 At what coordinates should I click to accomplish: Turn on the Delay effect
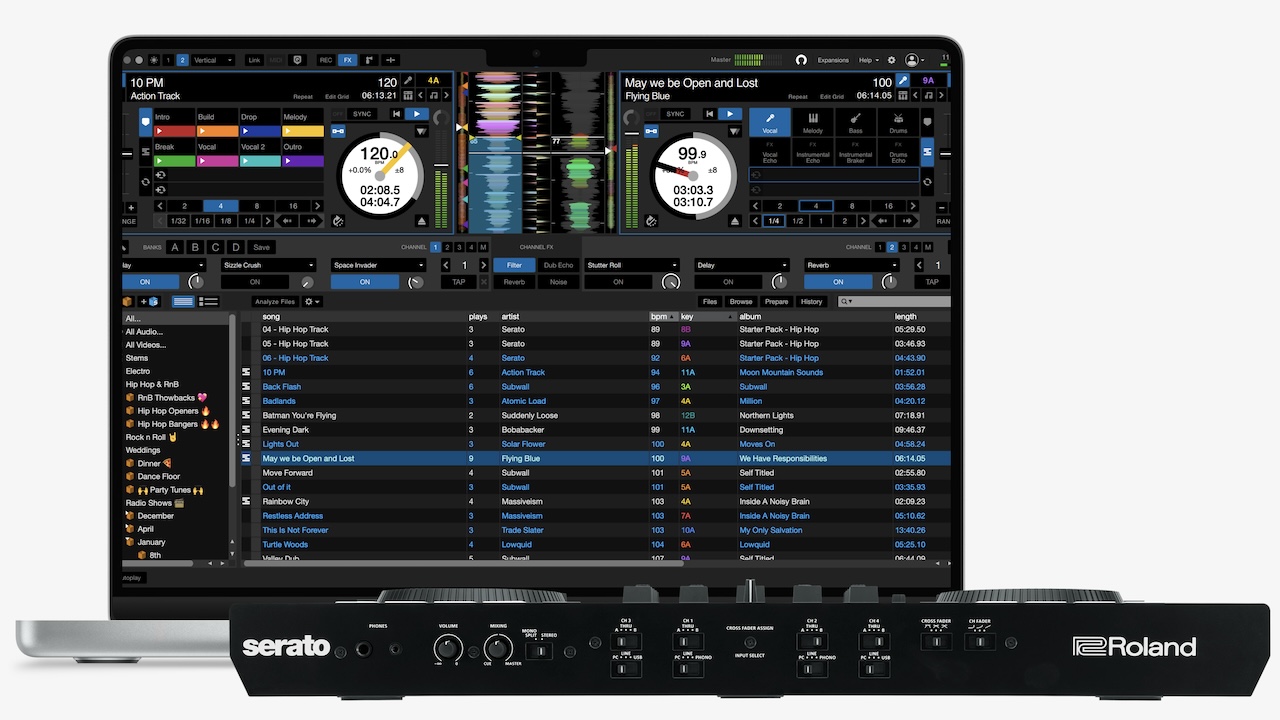click(x=728, y=282)
